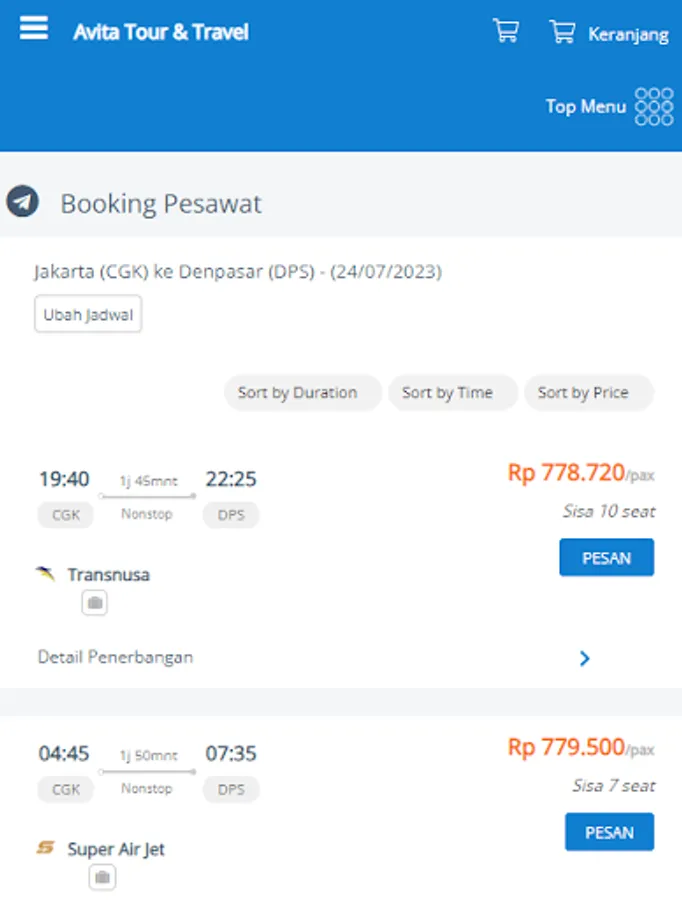This screenshot has width=682, height=900.
Task: Click the baggage icon under Super Air Jet
Action: (101, 878)
